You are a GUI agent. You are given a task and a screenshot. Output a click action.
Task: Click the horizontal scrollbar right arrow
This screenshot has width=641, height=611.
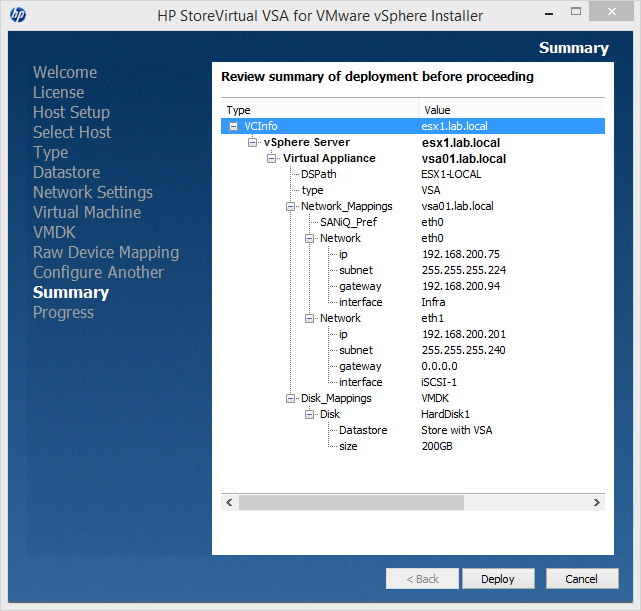pos(597,502)
